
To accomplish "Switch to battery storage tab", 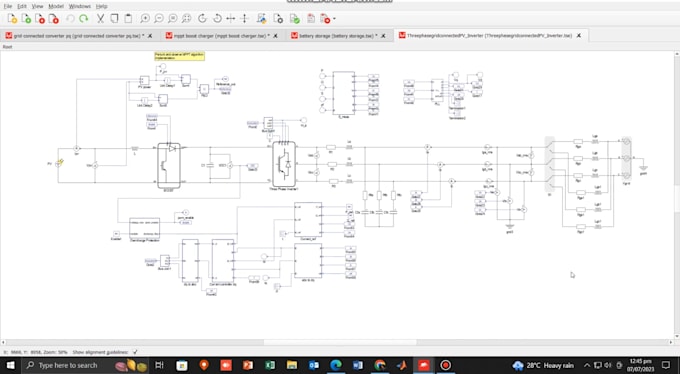I will [338, 36].
